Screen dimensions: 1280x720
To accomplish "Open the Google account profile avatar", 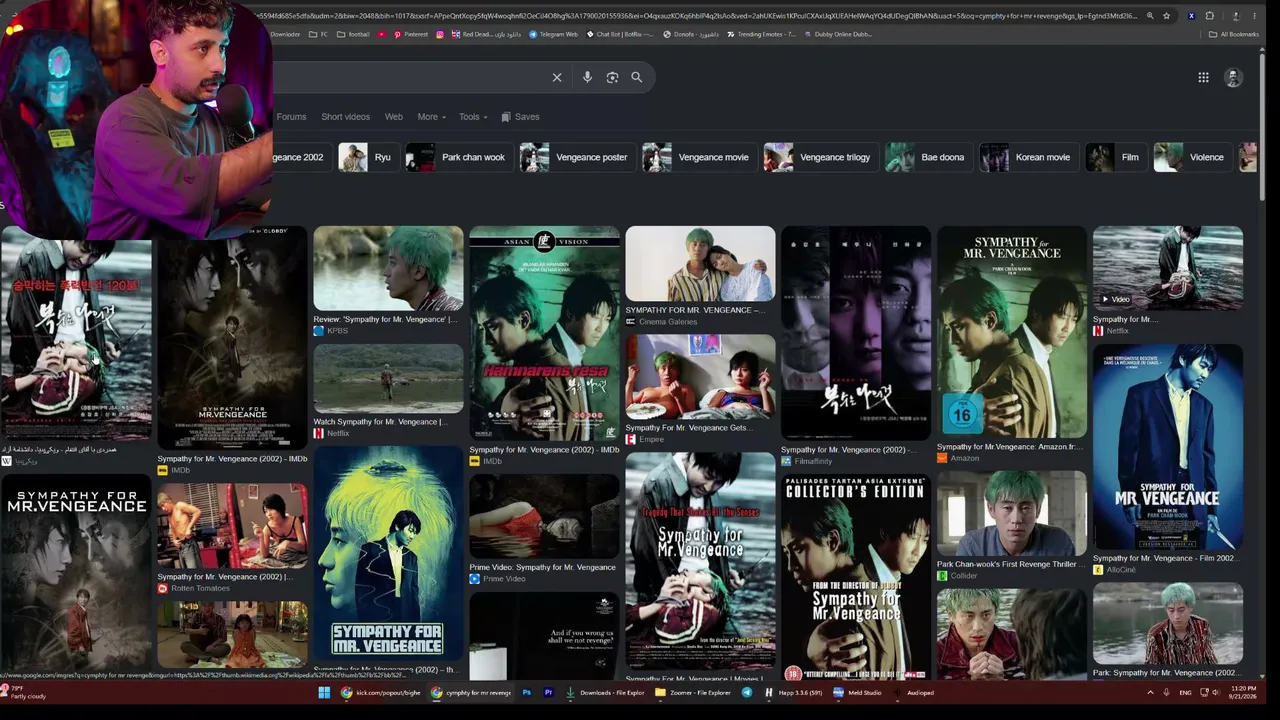I will (x=1233, y=77).
